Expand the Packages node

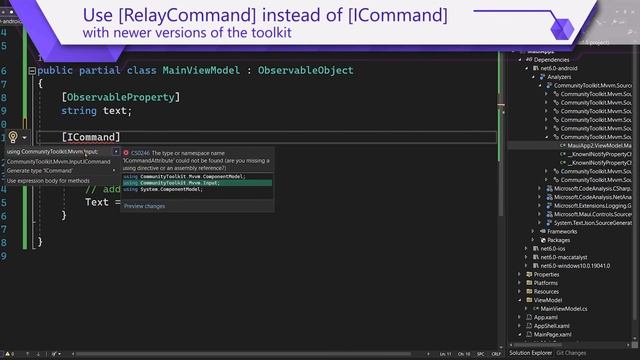533,240
